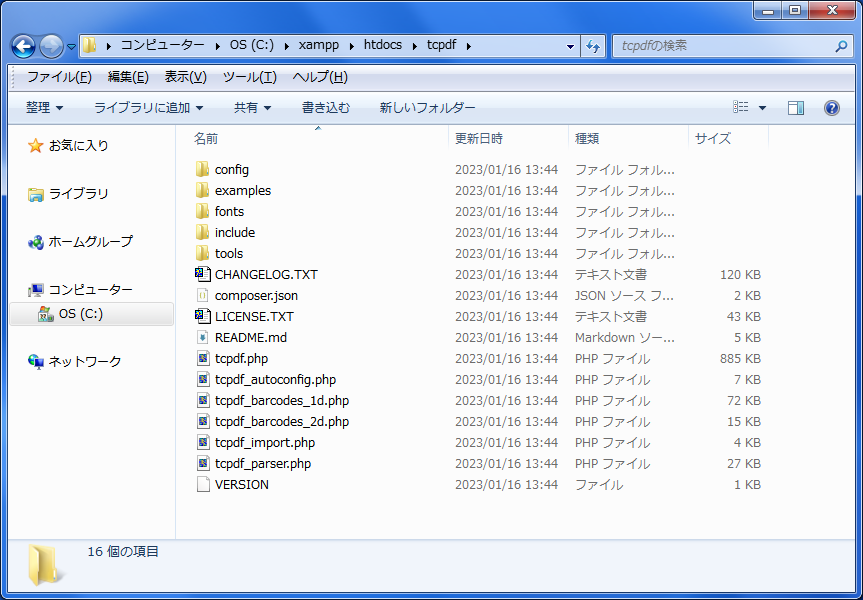Click OS (C:) in the address breadcrumb
Viewport: 863px width, 600px height.
tap(252, 46)
